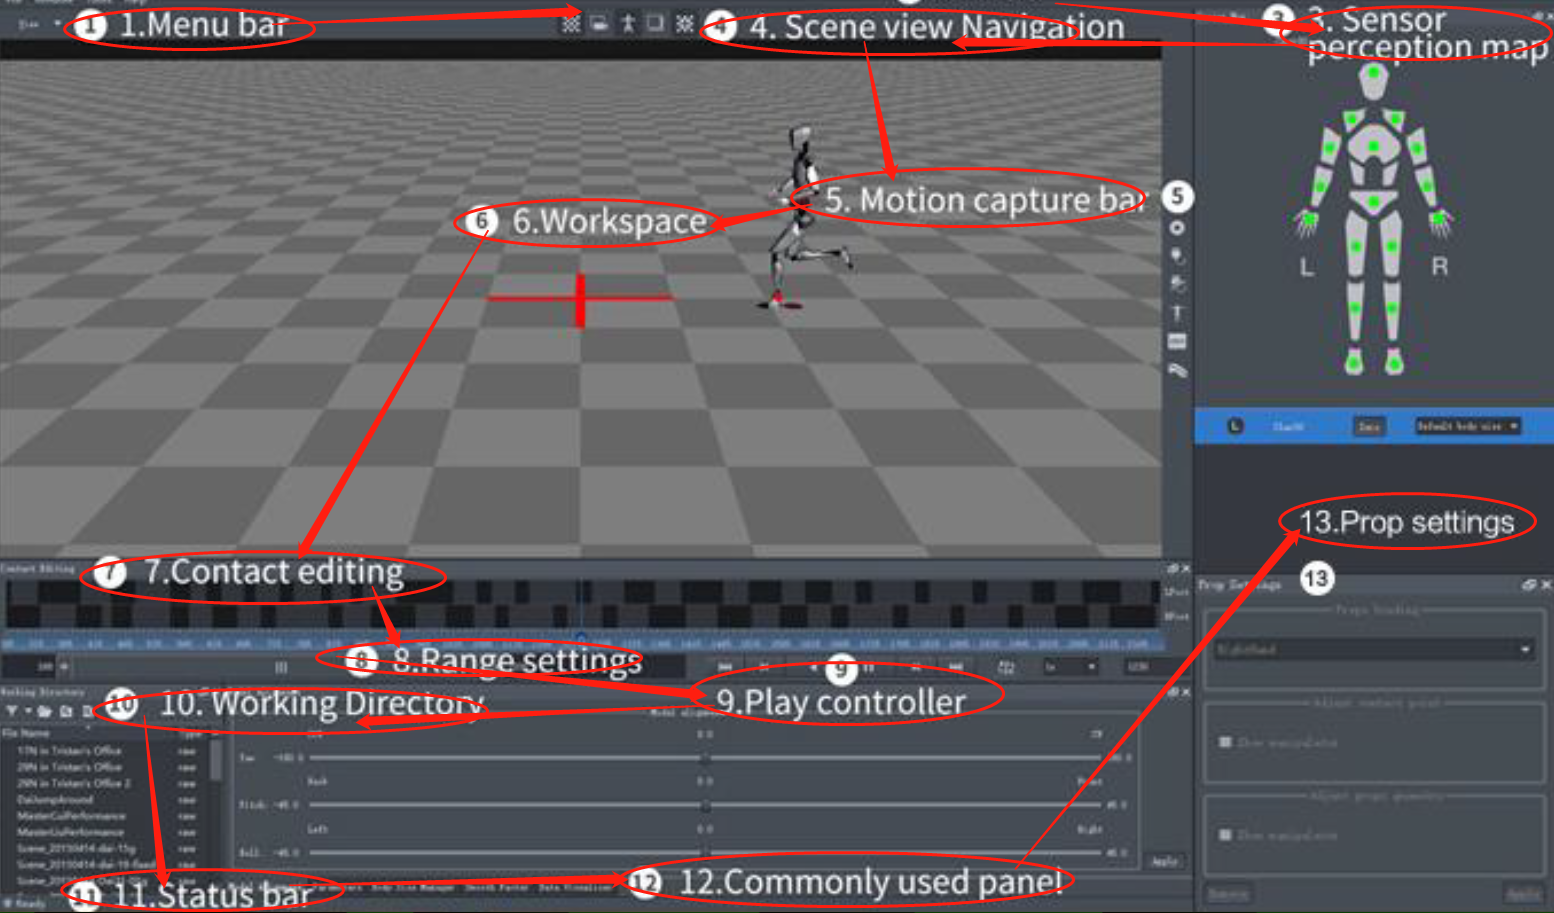Click the Yaw slider handle
Viewport: 1554px width, 913px height.
[x=706, y=758]
